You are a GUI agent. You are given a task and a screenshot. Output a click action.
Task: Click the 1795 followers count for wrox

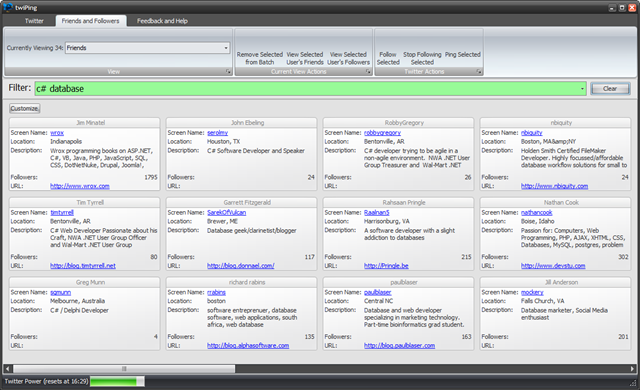click(151, 177)
